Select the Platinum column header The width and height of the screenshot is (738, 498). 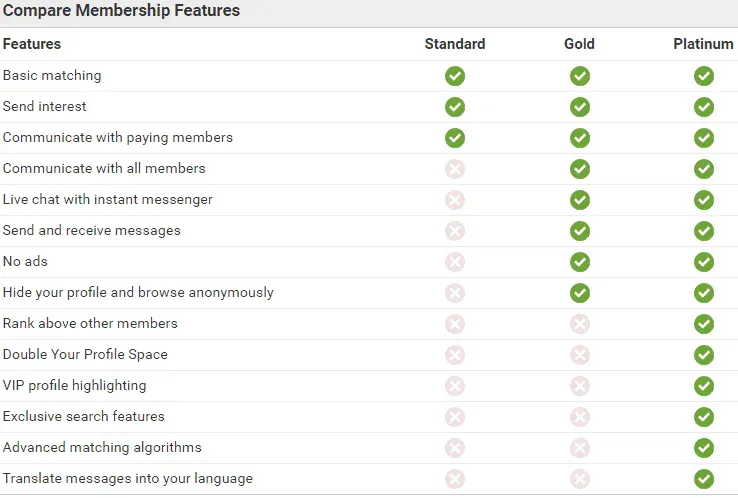[x=703, y=44]
